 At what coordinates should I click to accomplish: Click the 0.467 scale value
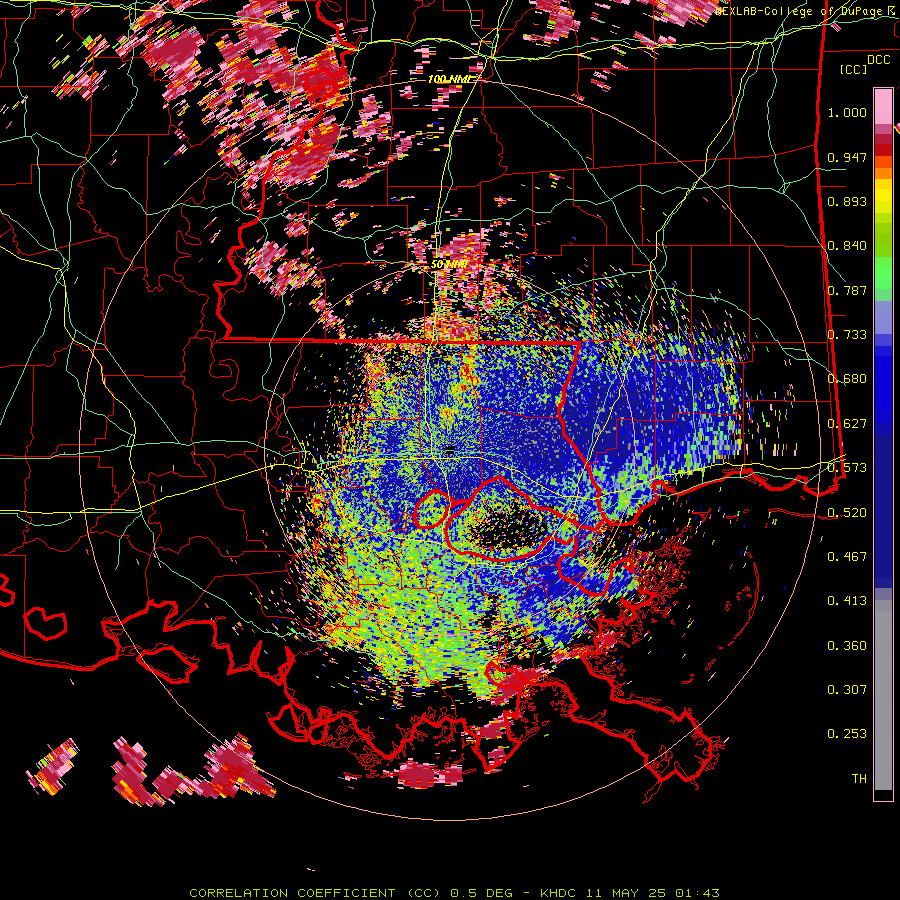(847, 557)
